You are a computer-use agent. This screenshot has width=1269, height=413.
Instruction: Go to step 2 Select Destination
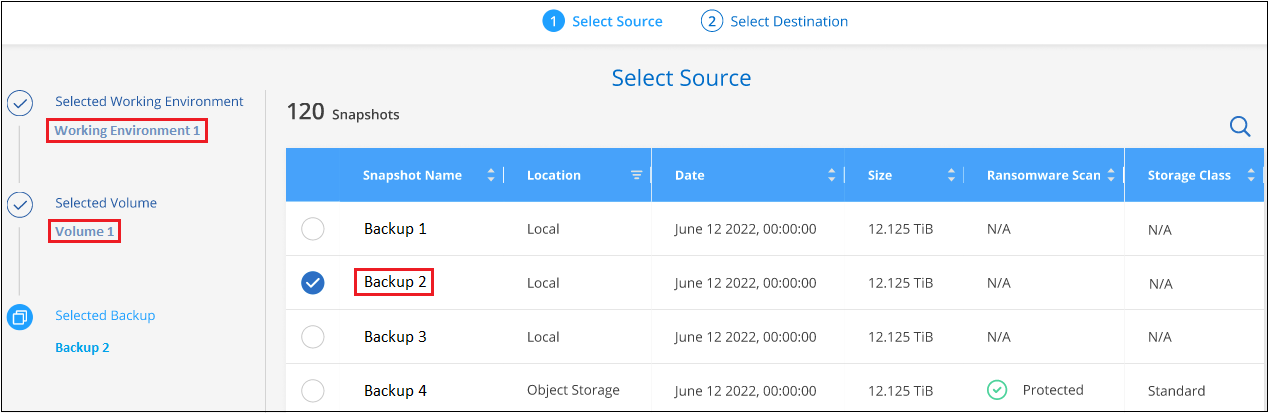775,21
